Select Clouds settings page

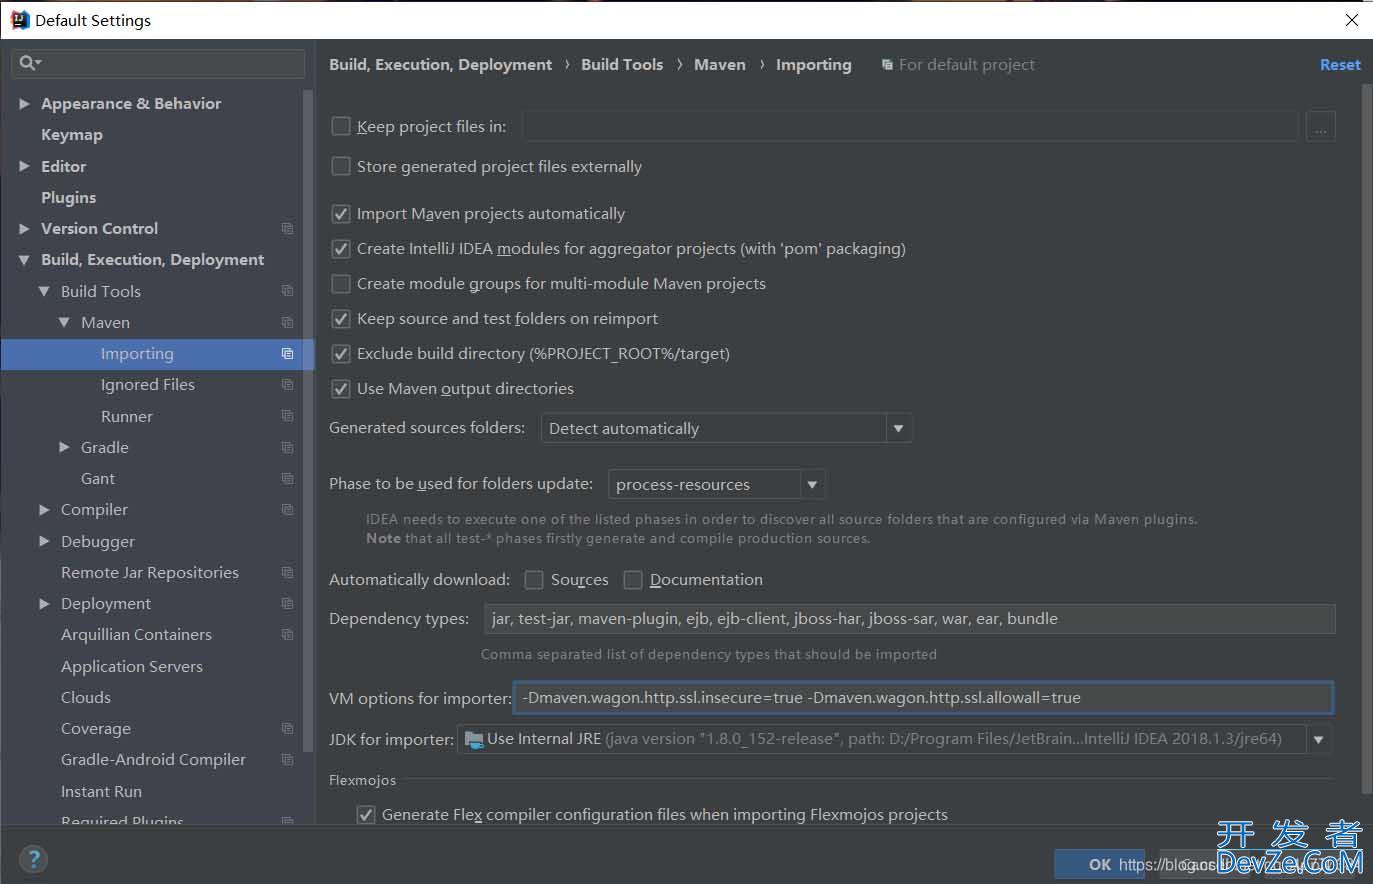pos(86,698)
